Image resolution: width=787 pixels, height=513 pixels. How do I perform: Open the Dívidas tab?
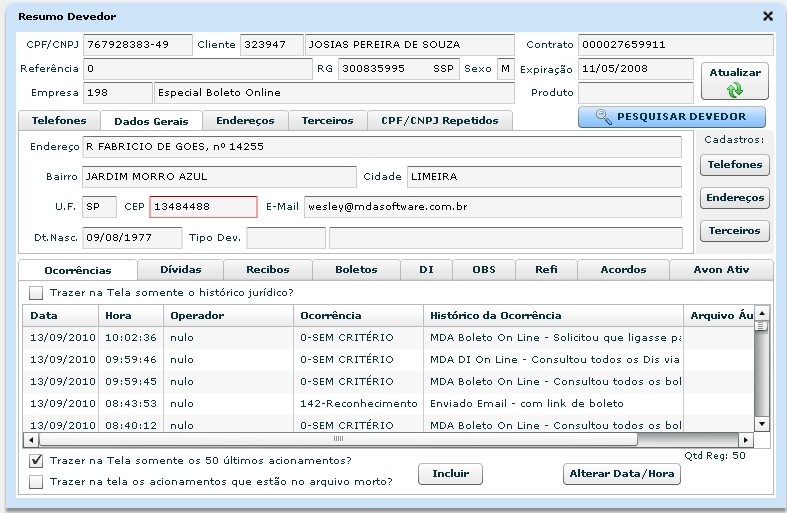point(181,270)
